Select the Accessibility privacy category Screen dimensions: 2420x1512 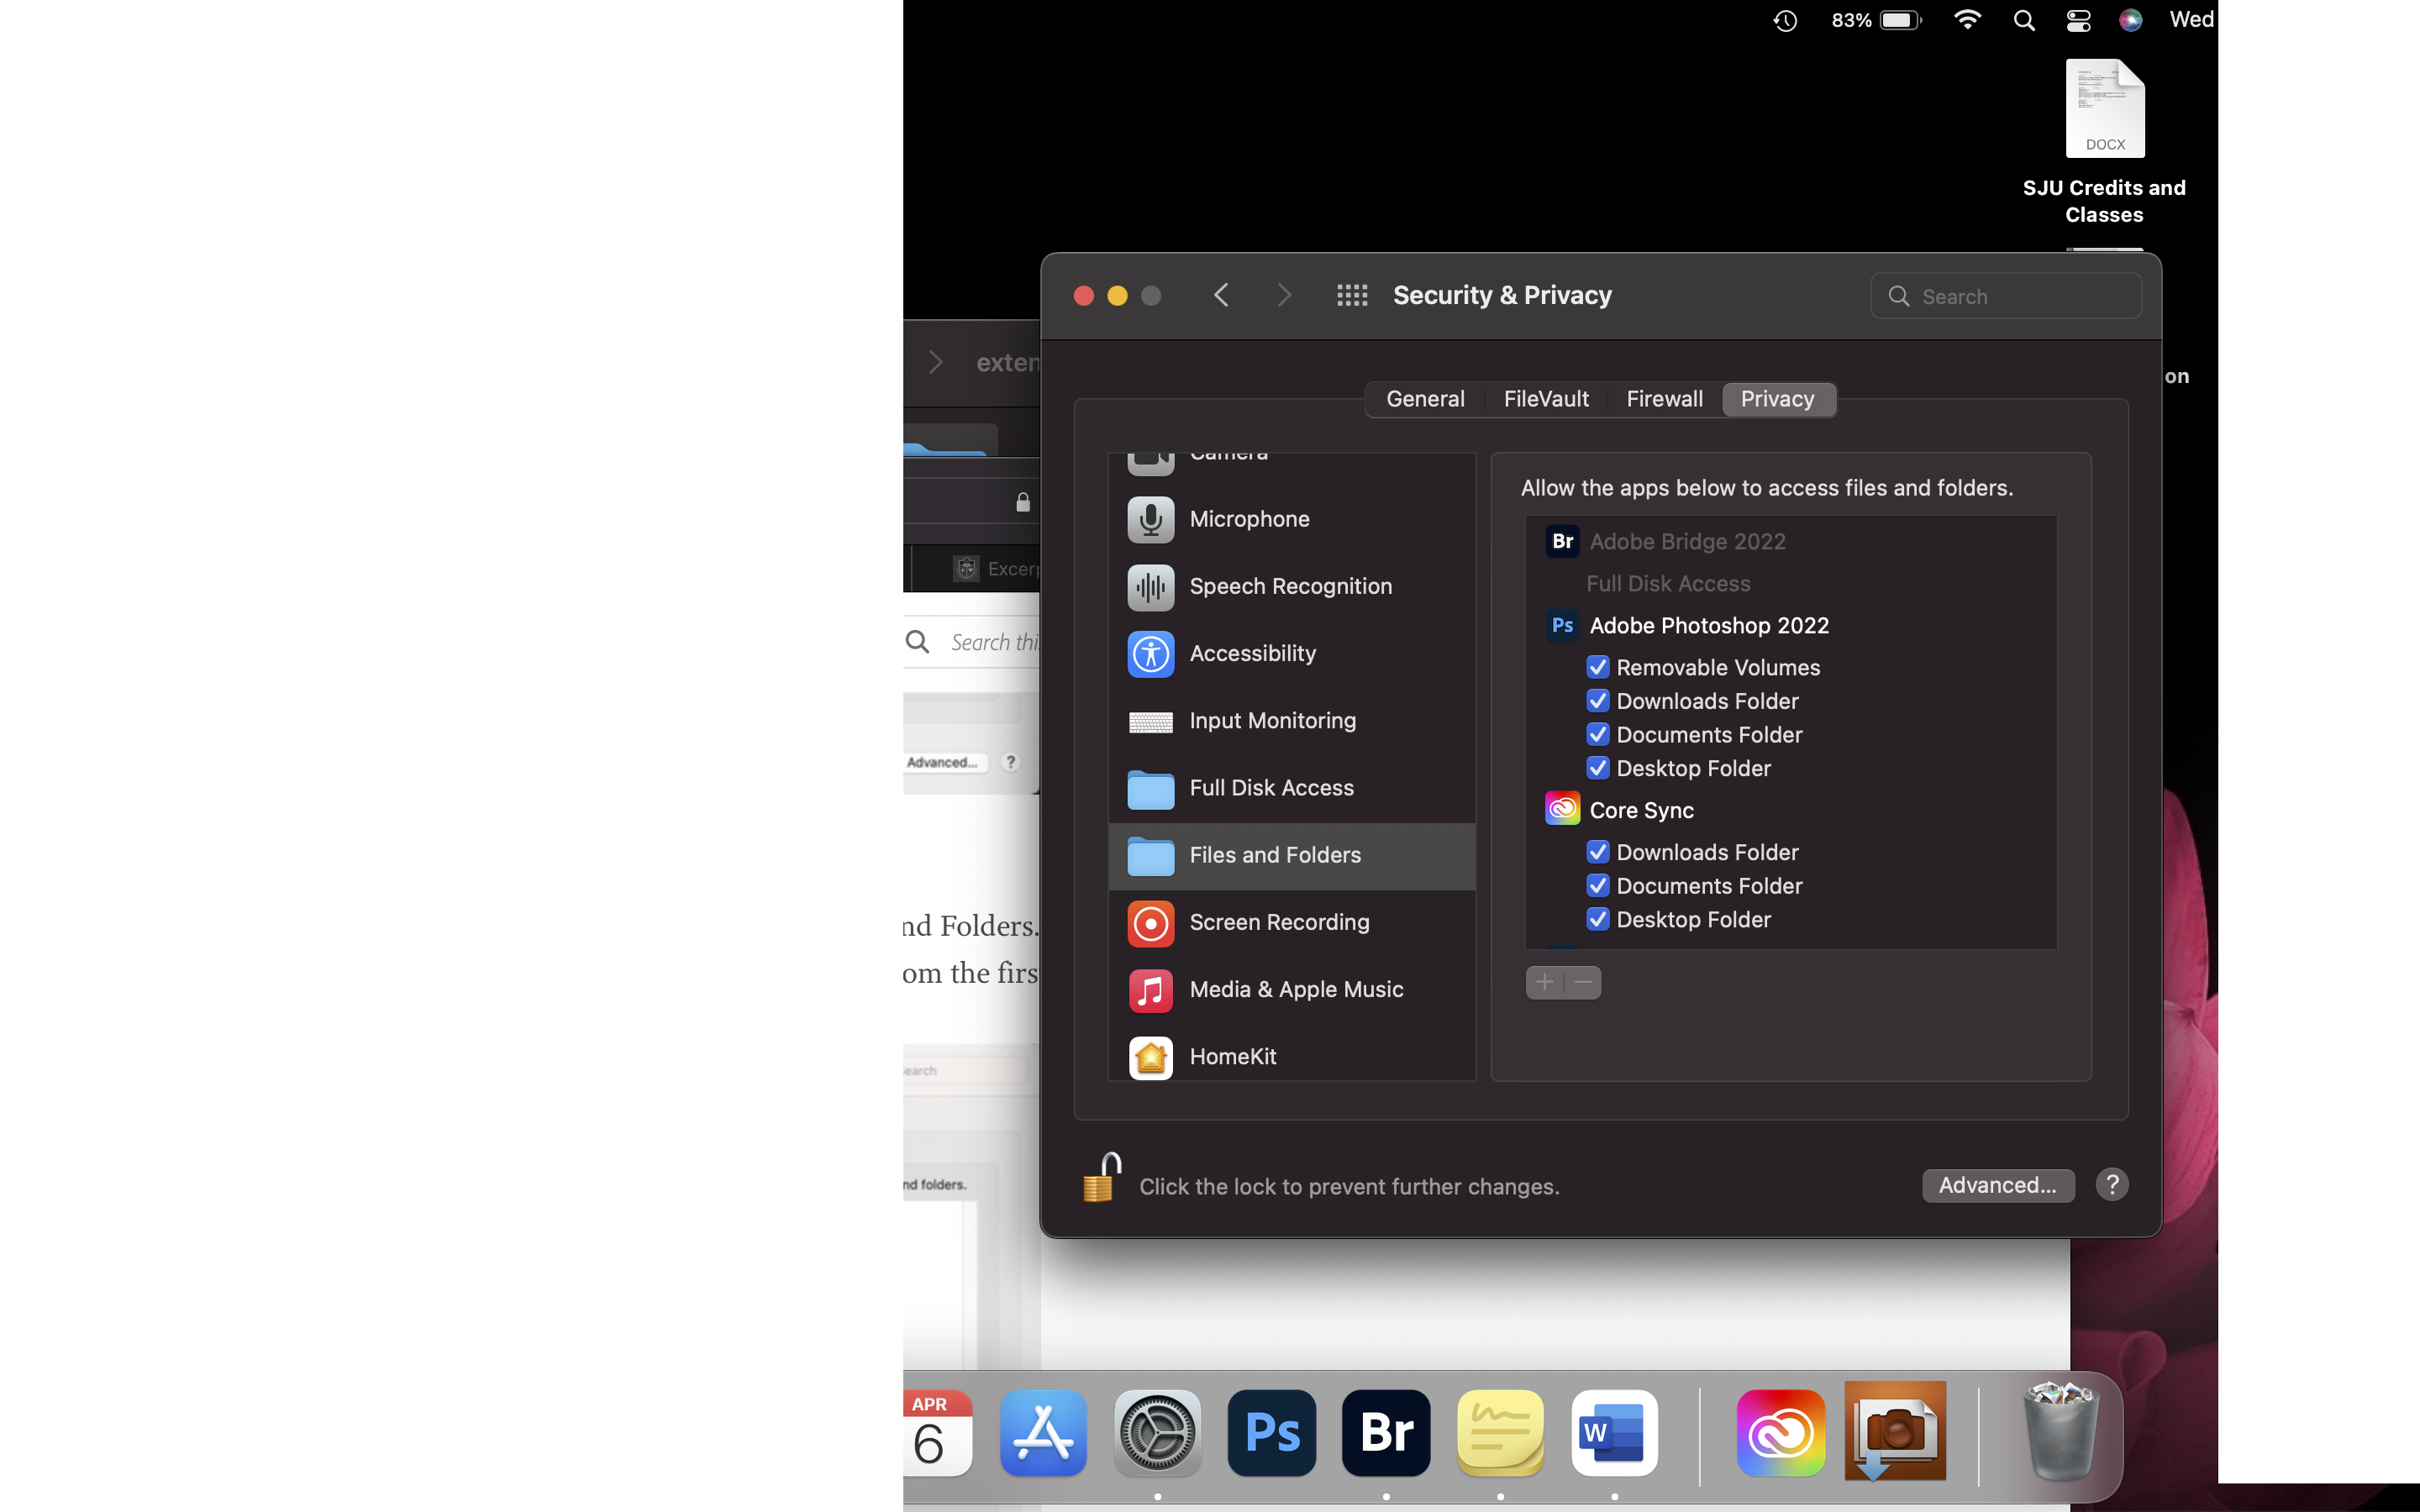[x=1252, y=653]
